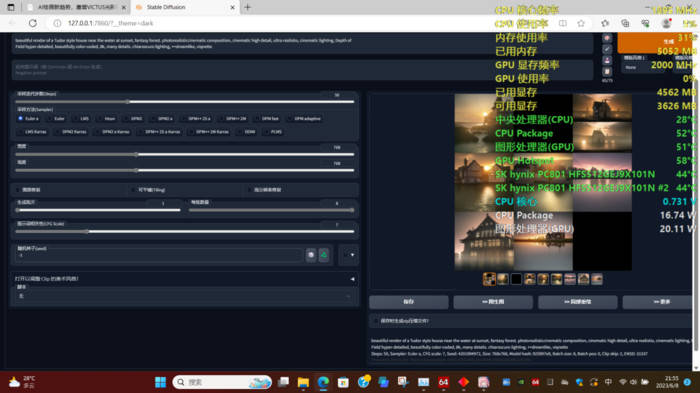Open the script selection dropdown
This screenshot has height=393, width=700.
coord(184,296)
